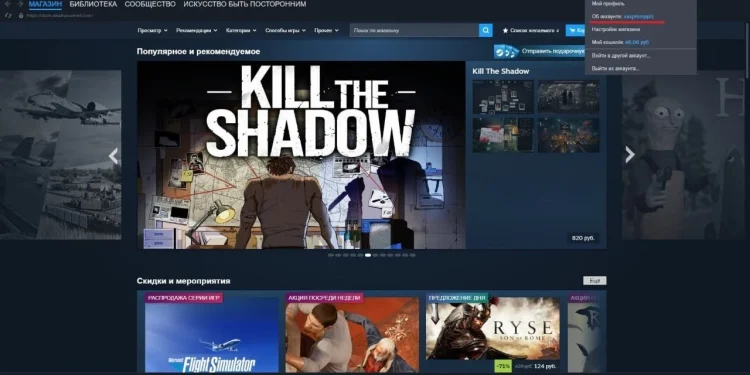Expand the Категории dropdown
The width and height of the screenshot is (750, 375).
tap(241, 30)
